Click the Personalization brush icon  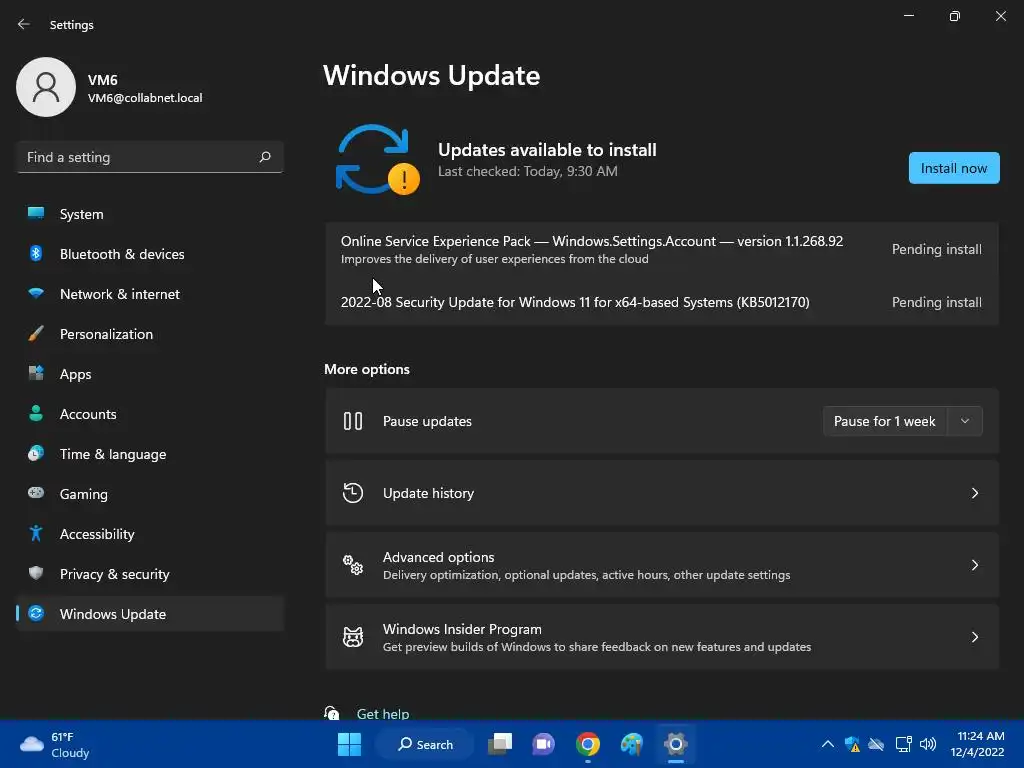click(36, 334)
